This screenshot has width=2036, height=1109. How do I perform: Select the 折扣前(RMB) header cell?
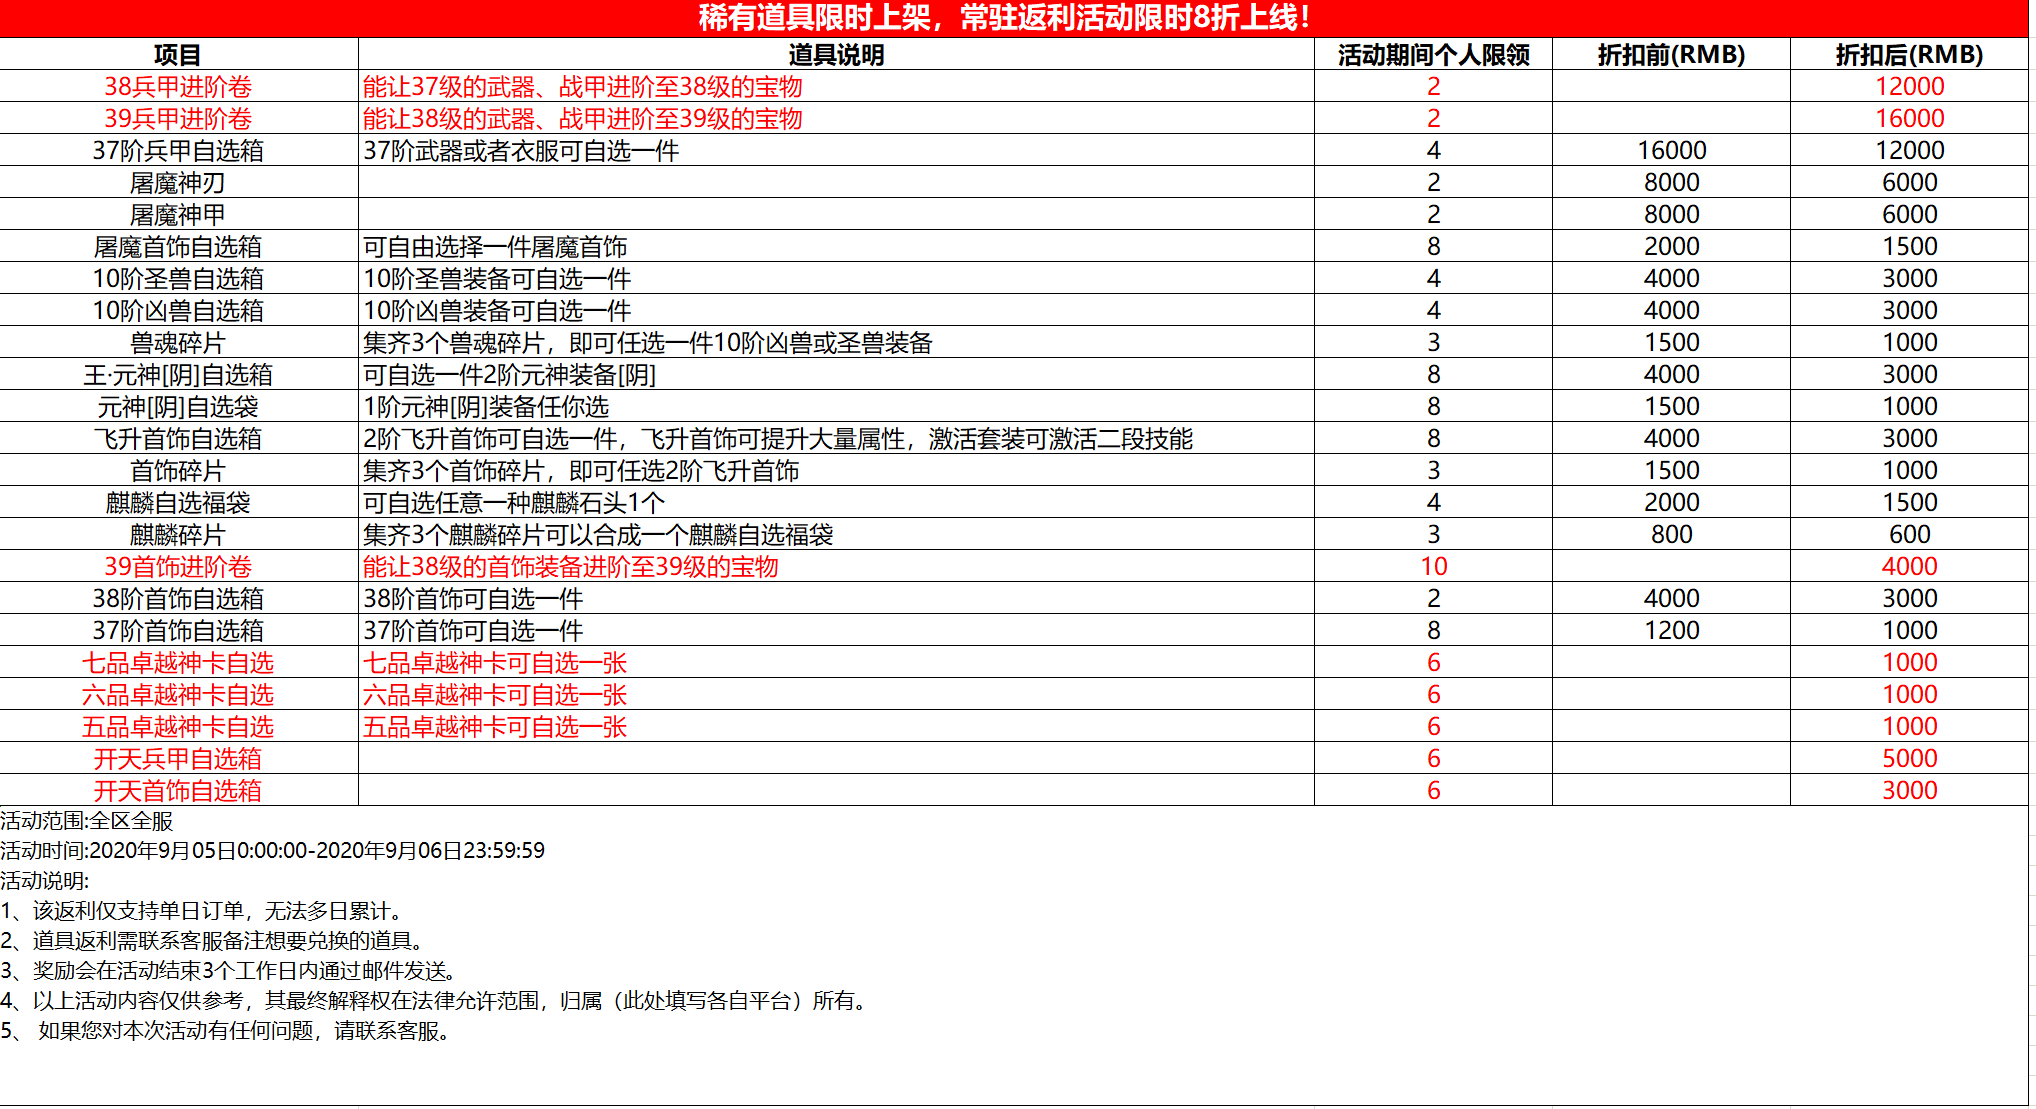click(x=1671, y=54)
